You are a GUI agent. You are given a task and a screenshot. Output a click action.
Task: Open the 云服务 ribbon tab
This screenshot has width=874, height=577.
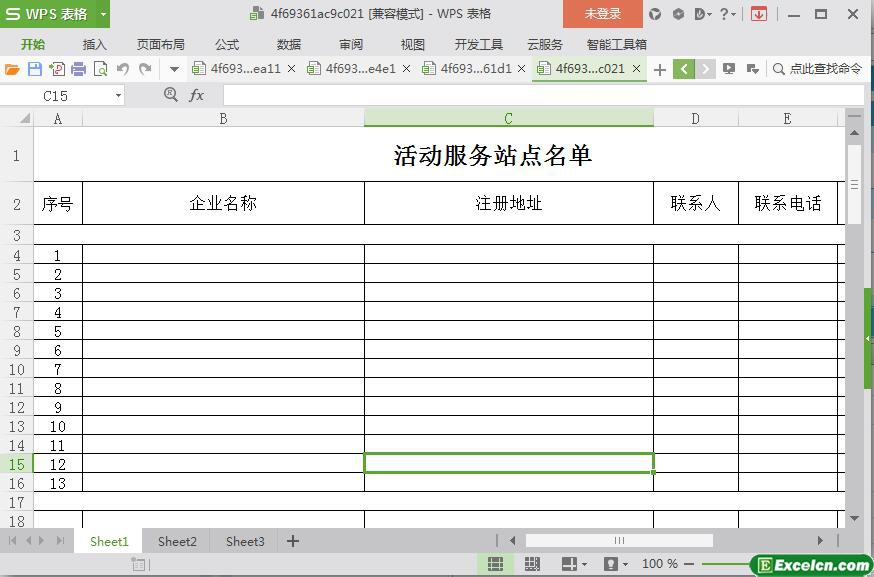pyautogui.click(x=545, y=45)
